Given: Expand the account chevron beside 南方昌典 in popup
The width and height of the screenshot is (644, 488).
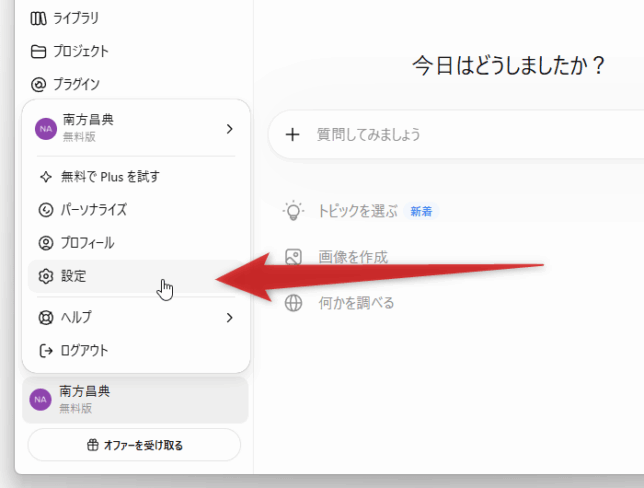Looking at the screenshot, I should (230, 129).
